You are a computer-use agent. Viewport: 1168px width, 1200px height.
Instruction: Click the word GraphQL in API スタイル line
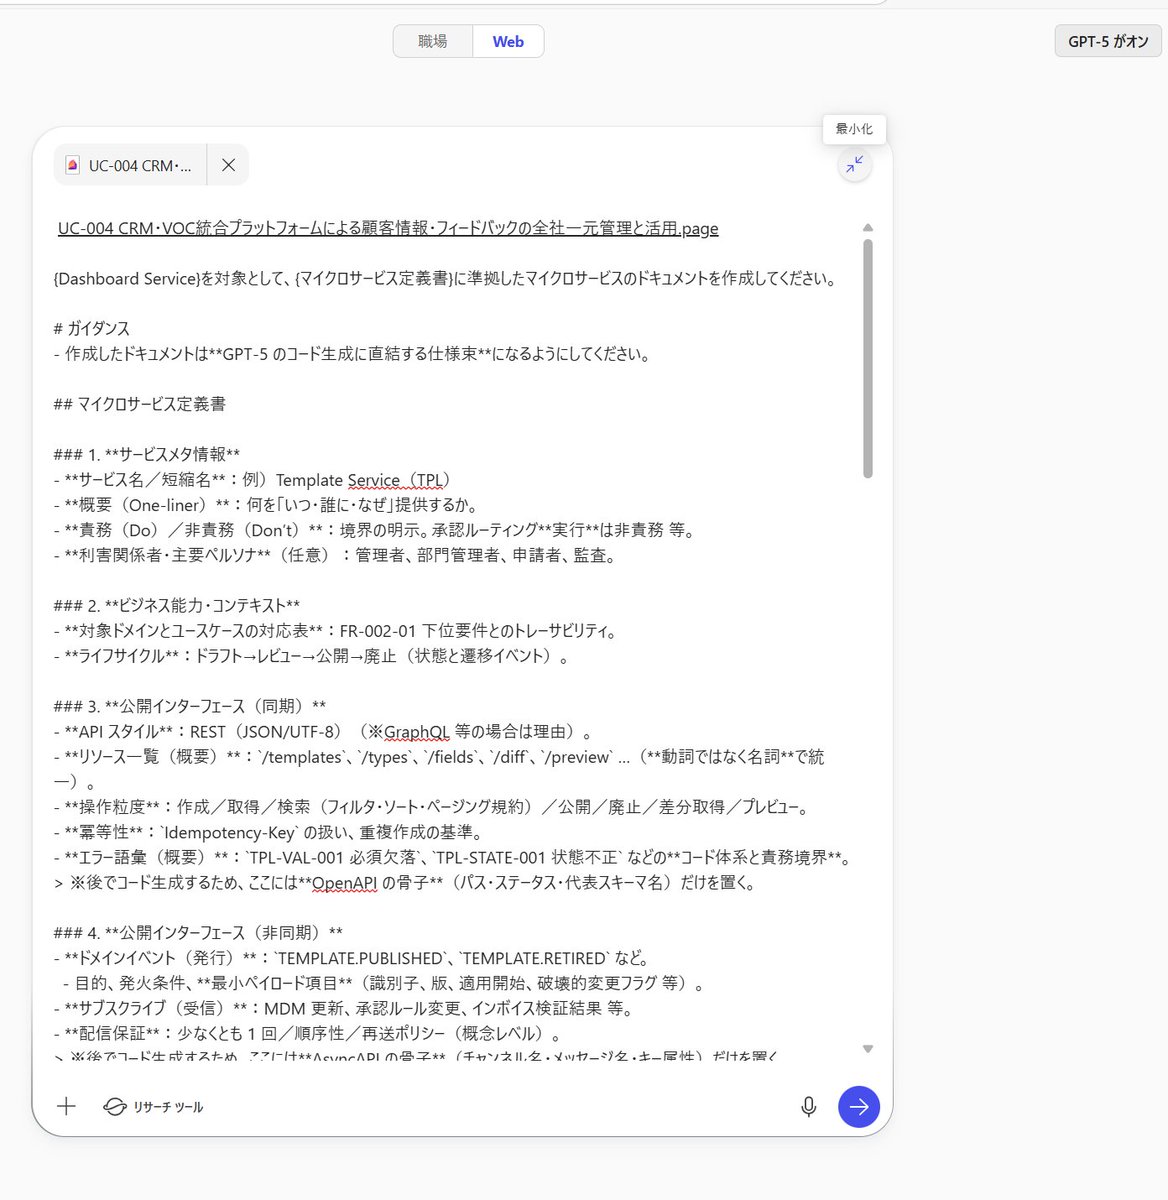417,732
